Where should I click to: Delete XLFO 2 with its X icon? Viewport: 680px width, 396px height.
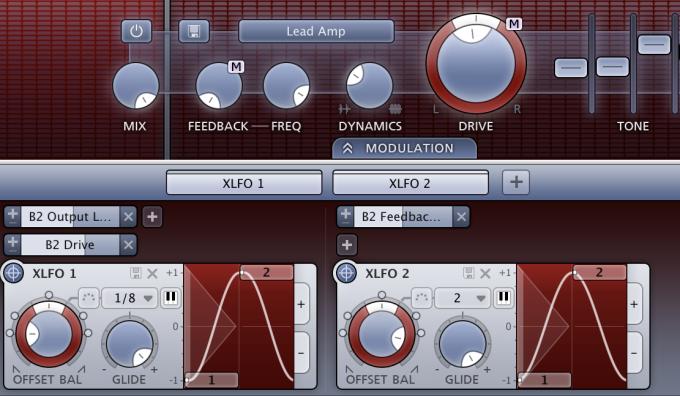(485, 273)
